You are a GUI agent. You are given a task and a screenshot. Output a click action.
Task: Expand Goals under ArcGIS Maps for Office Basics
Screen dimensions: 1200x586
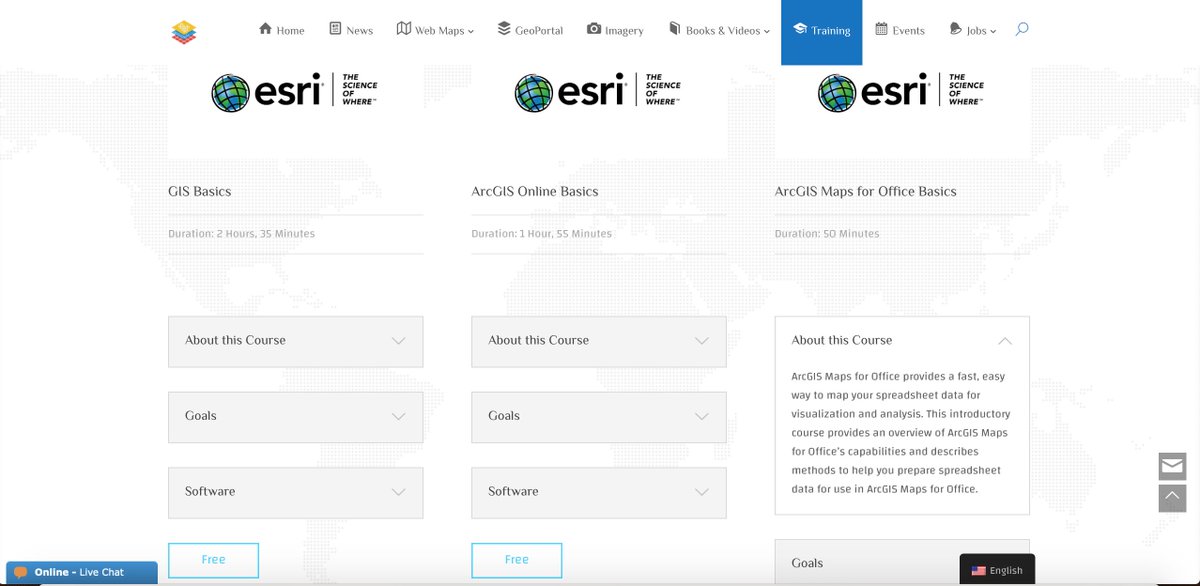pos(902,563)
